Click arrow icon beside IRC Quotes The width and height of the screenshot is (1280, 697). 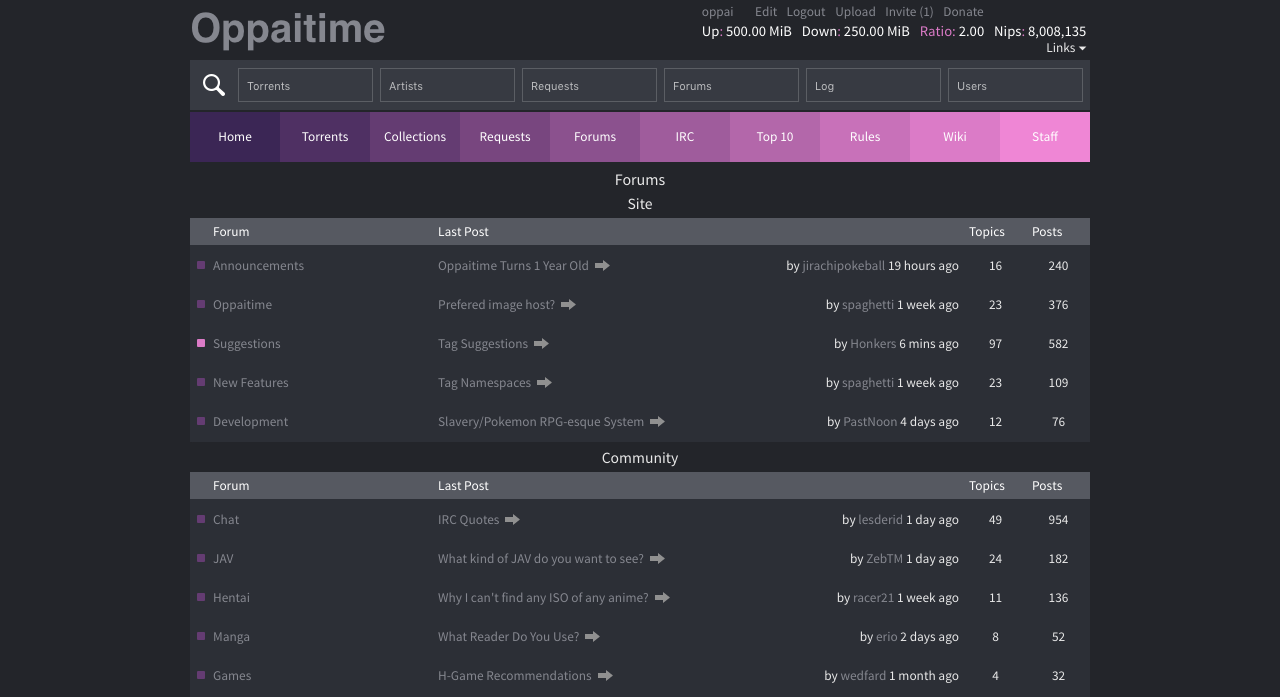(512, 520)
